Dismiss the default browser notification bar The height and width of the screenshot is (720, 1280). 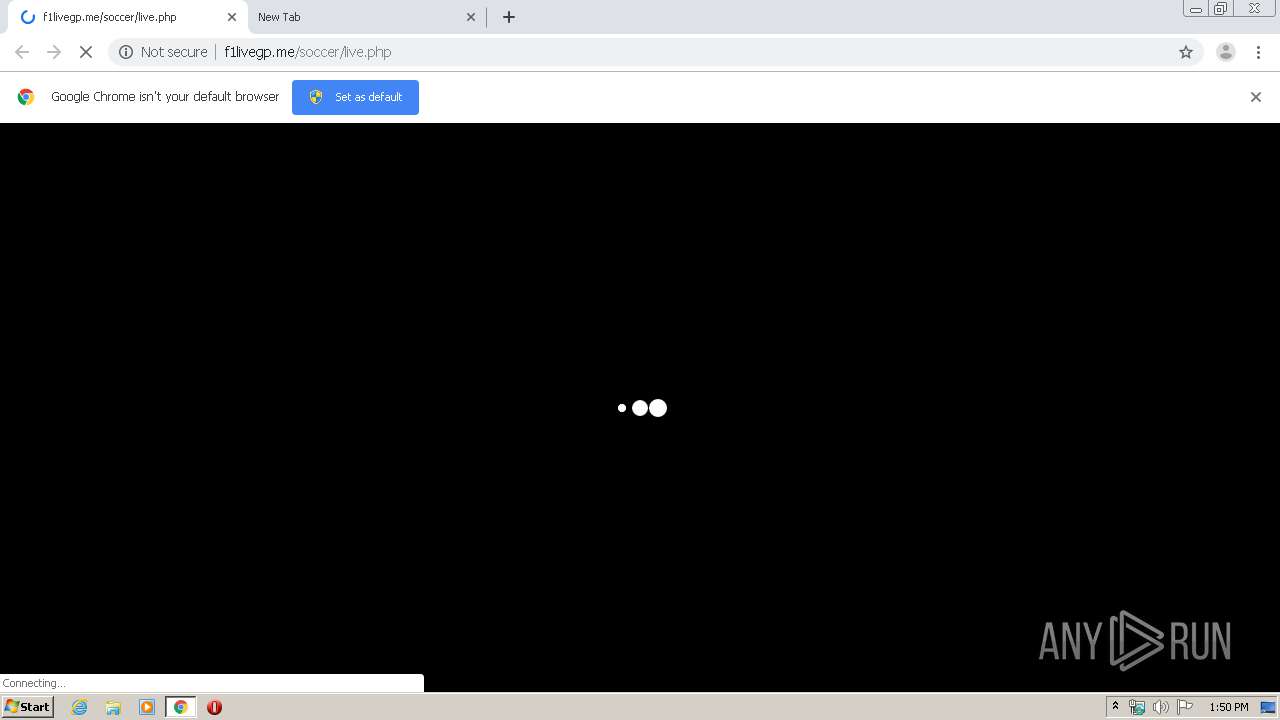coord(1256,97)
